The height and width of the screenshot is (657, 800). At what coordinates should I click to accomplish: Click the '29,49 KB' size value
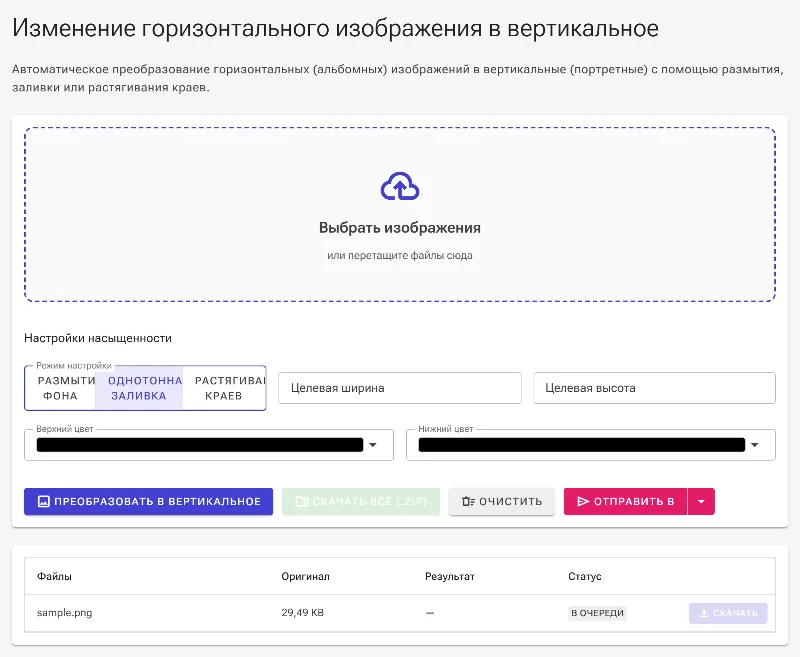303,613
